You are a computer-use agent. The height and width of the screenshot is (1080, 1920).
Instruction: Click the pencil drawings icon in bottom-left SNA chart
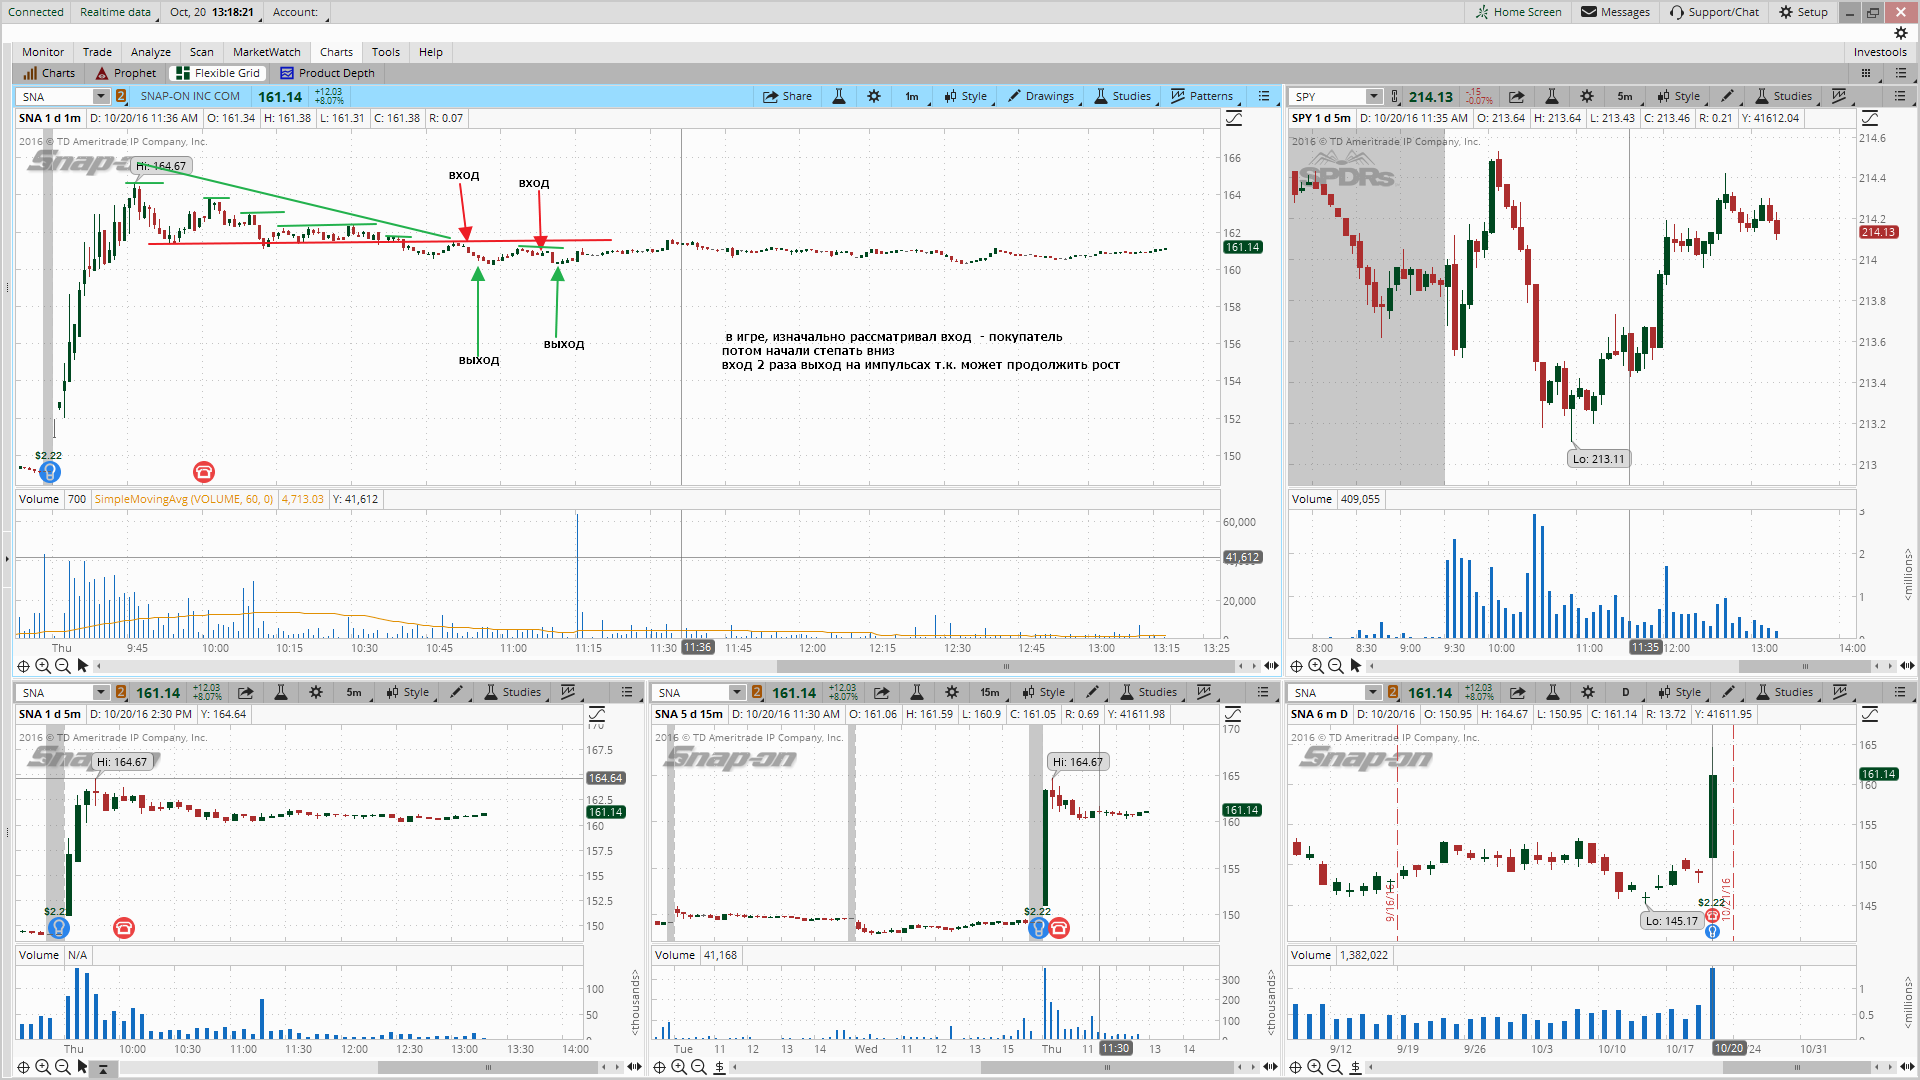tap(457, 692)
